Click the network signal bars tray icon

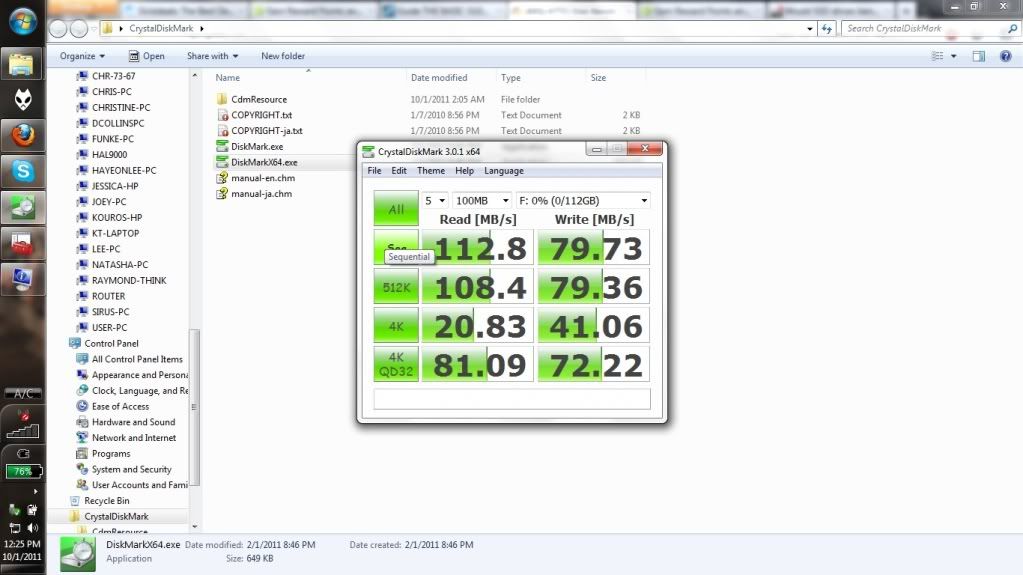click(23, 430)
